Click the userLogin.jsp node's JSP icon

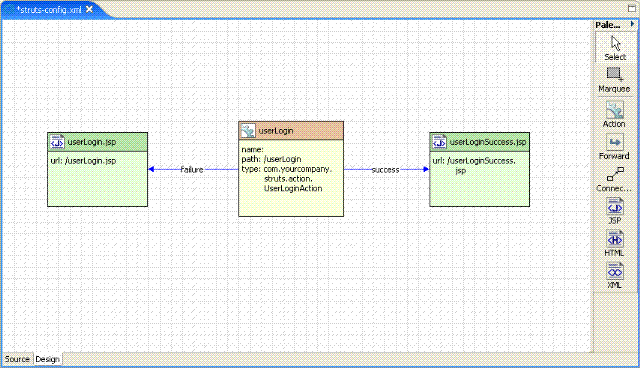[x=57, y=142]
